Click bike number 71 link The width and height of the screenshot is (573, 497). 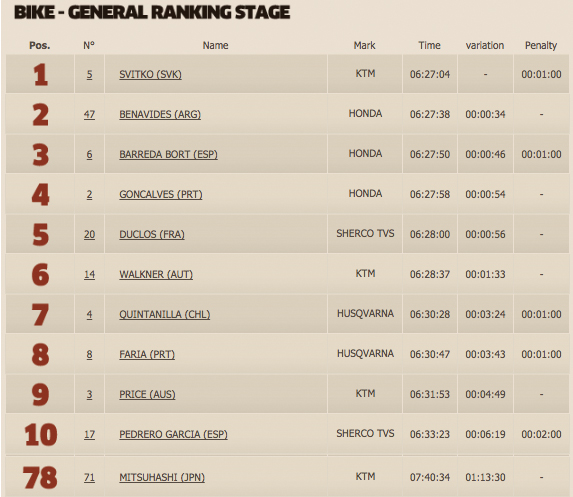pyautogui.click(x=89, y=477)
